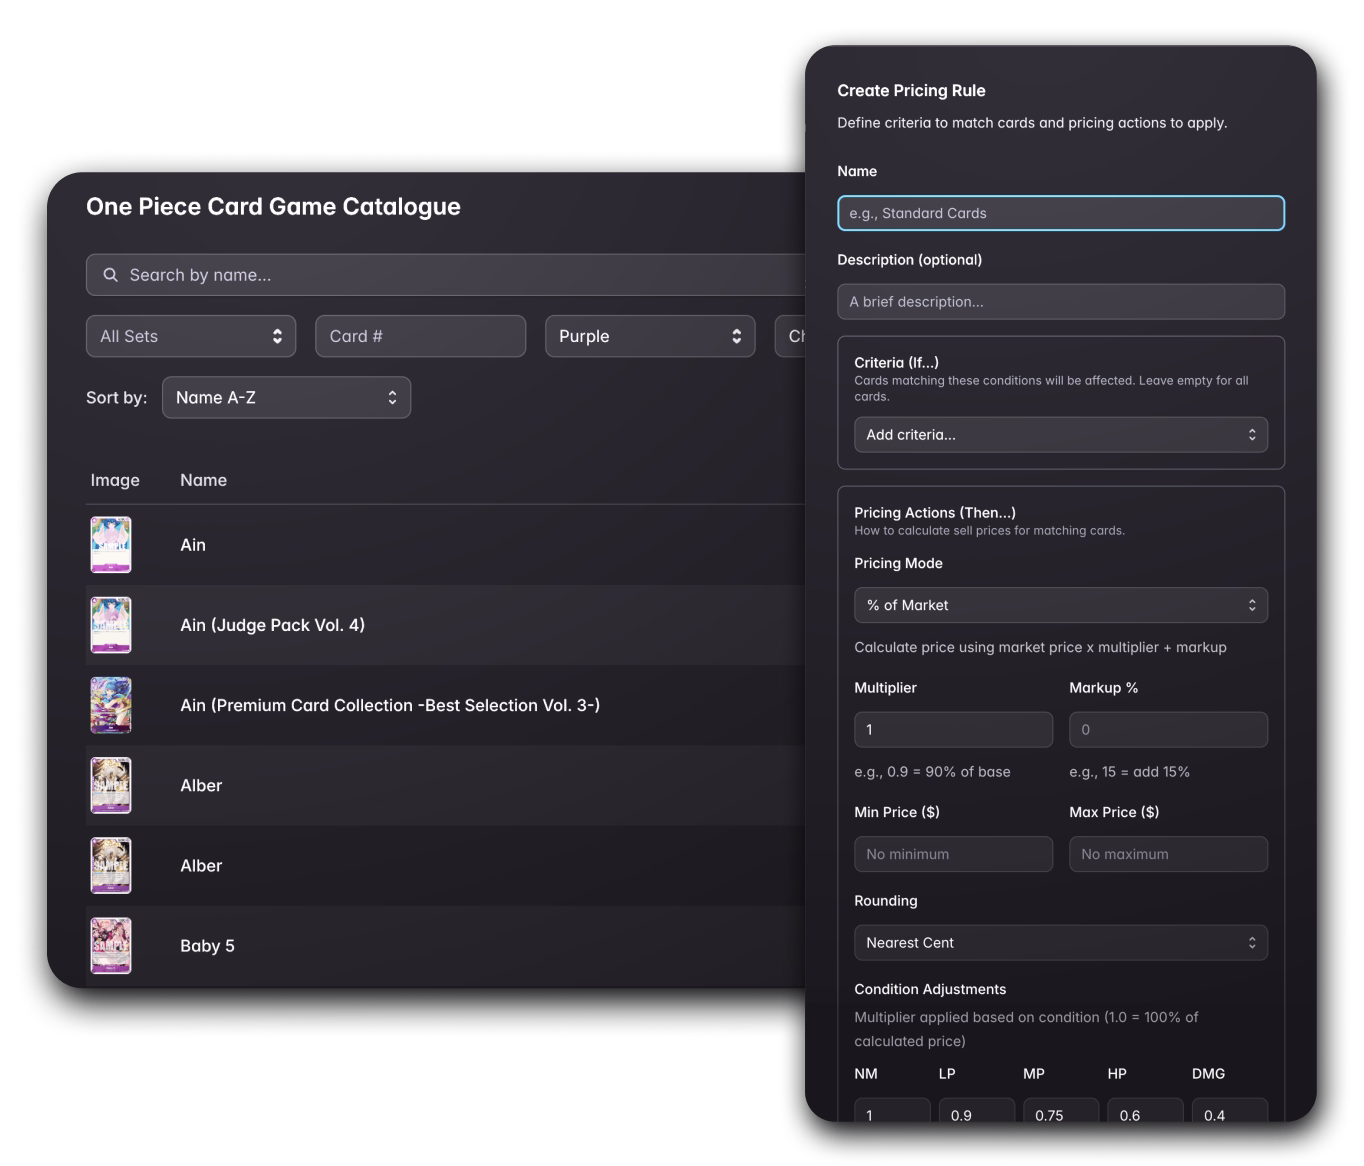Open the Ain (Judge Pack Vol. 4) thumbnail
1364x1166 pixels.
tap(111, 625)
